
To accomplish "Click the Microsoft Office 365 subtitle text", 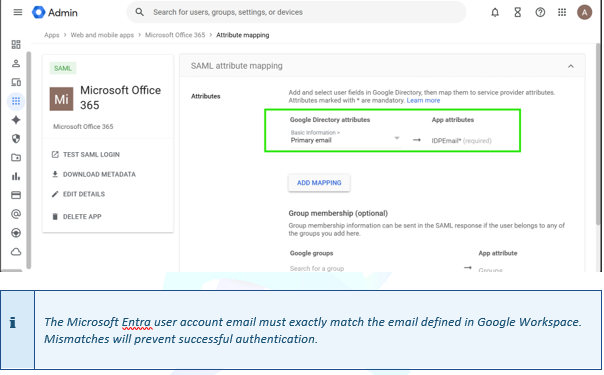I will coord(83,127).
